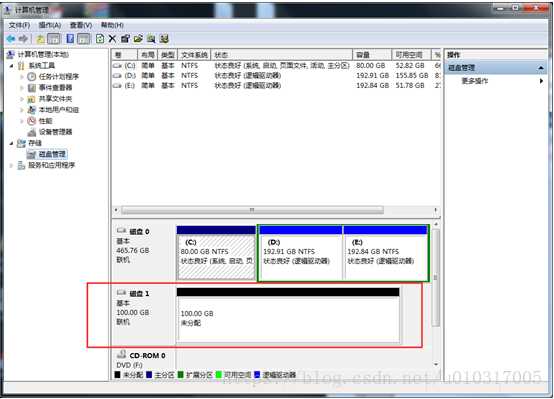Click the 任务计划程序 clock icon
Viewport: 554px width, 399px height.
(32, 77)
